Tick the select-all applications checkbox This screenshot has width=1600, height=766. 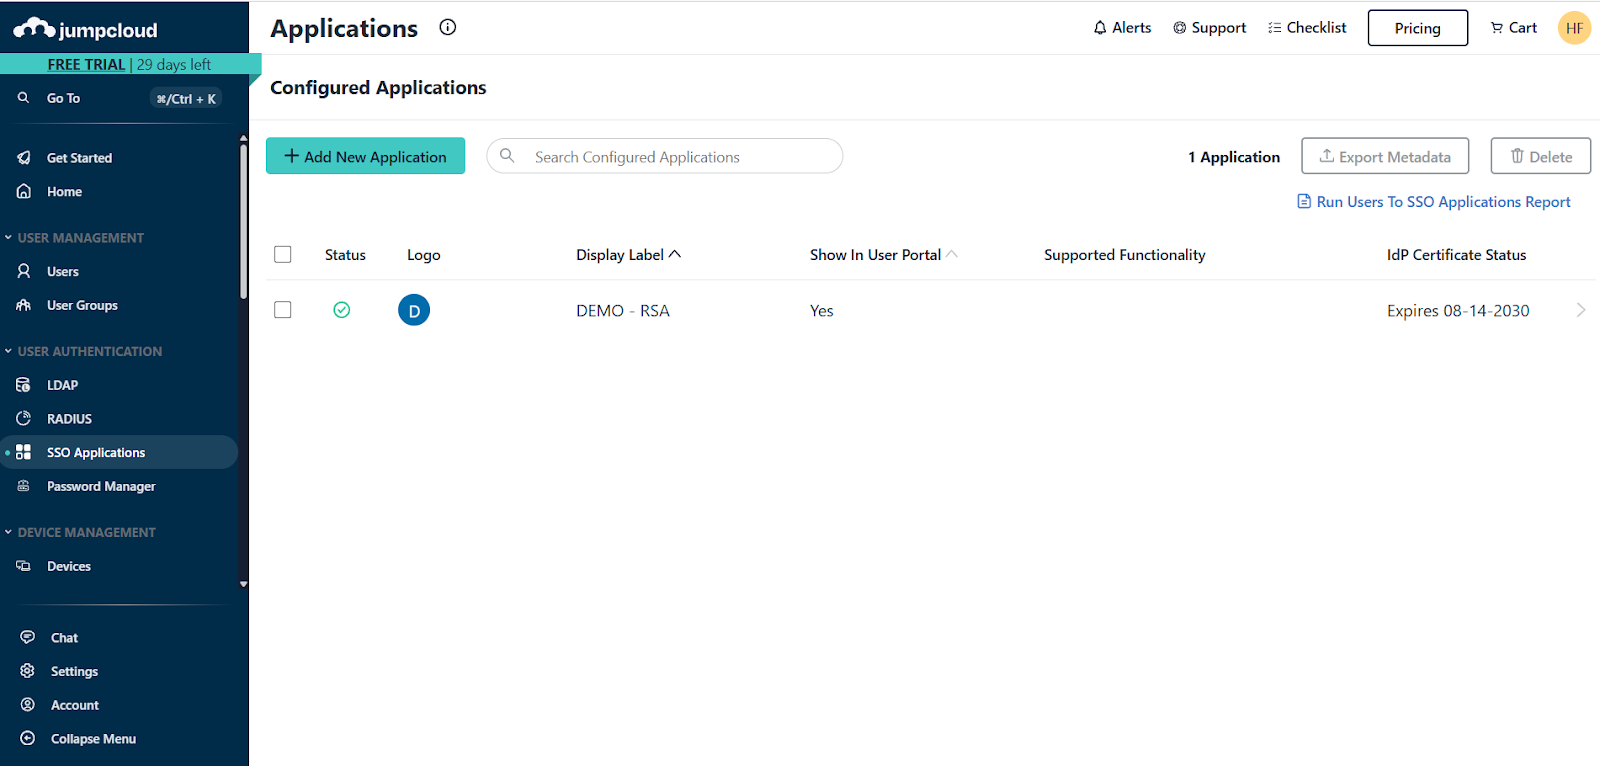click(283, 254)
